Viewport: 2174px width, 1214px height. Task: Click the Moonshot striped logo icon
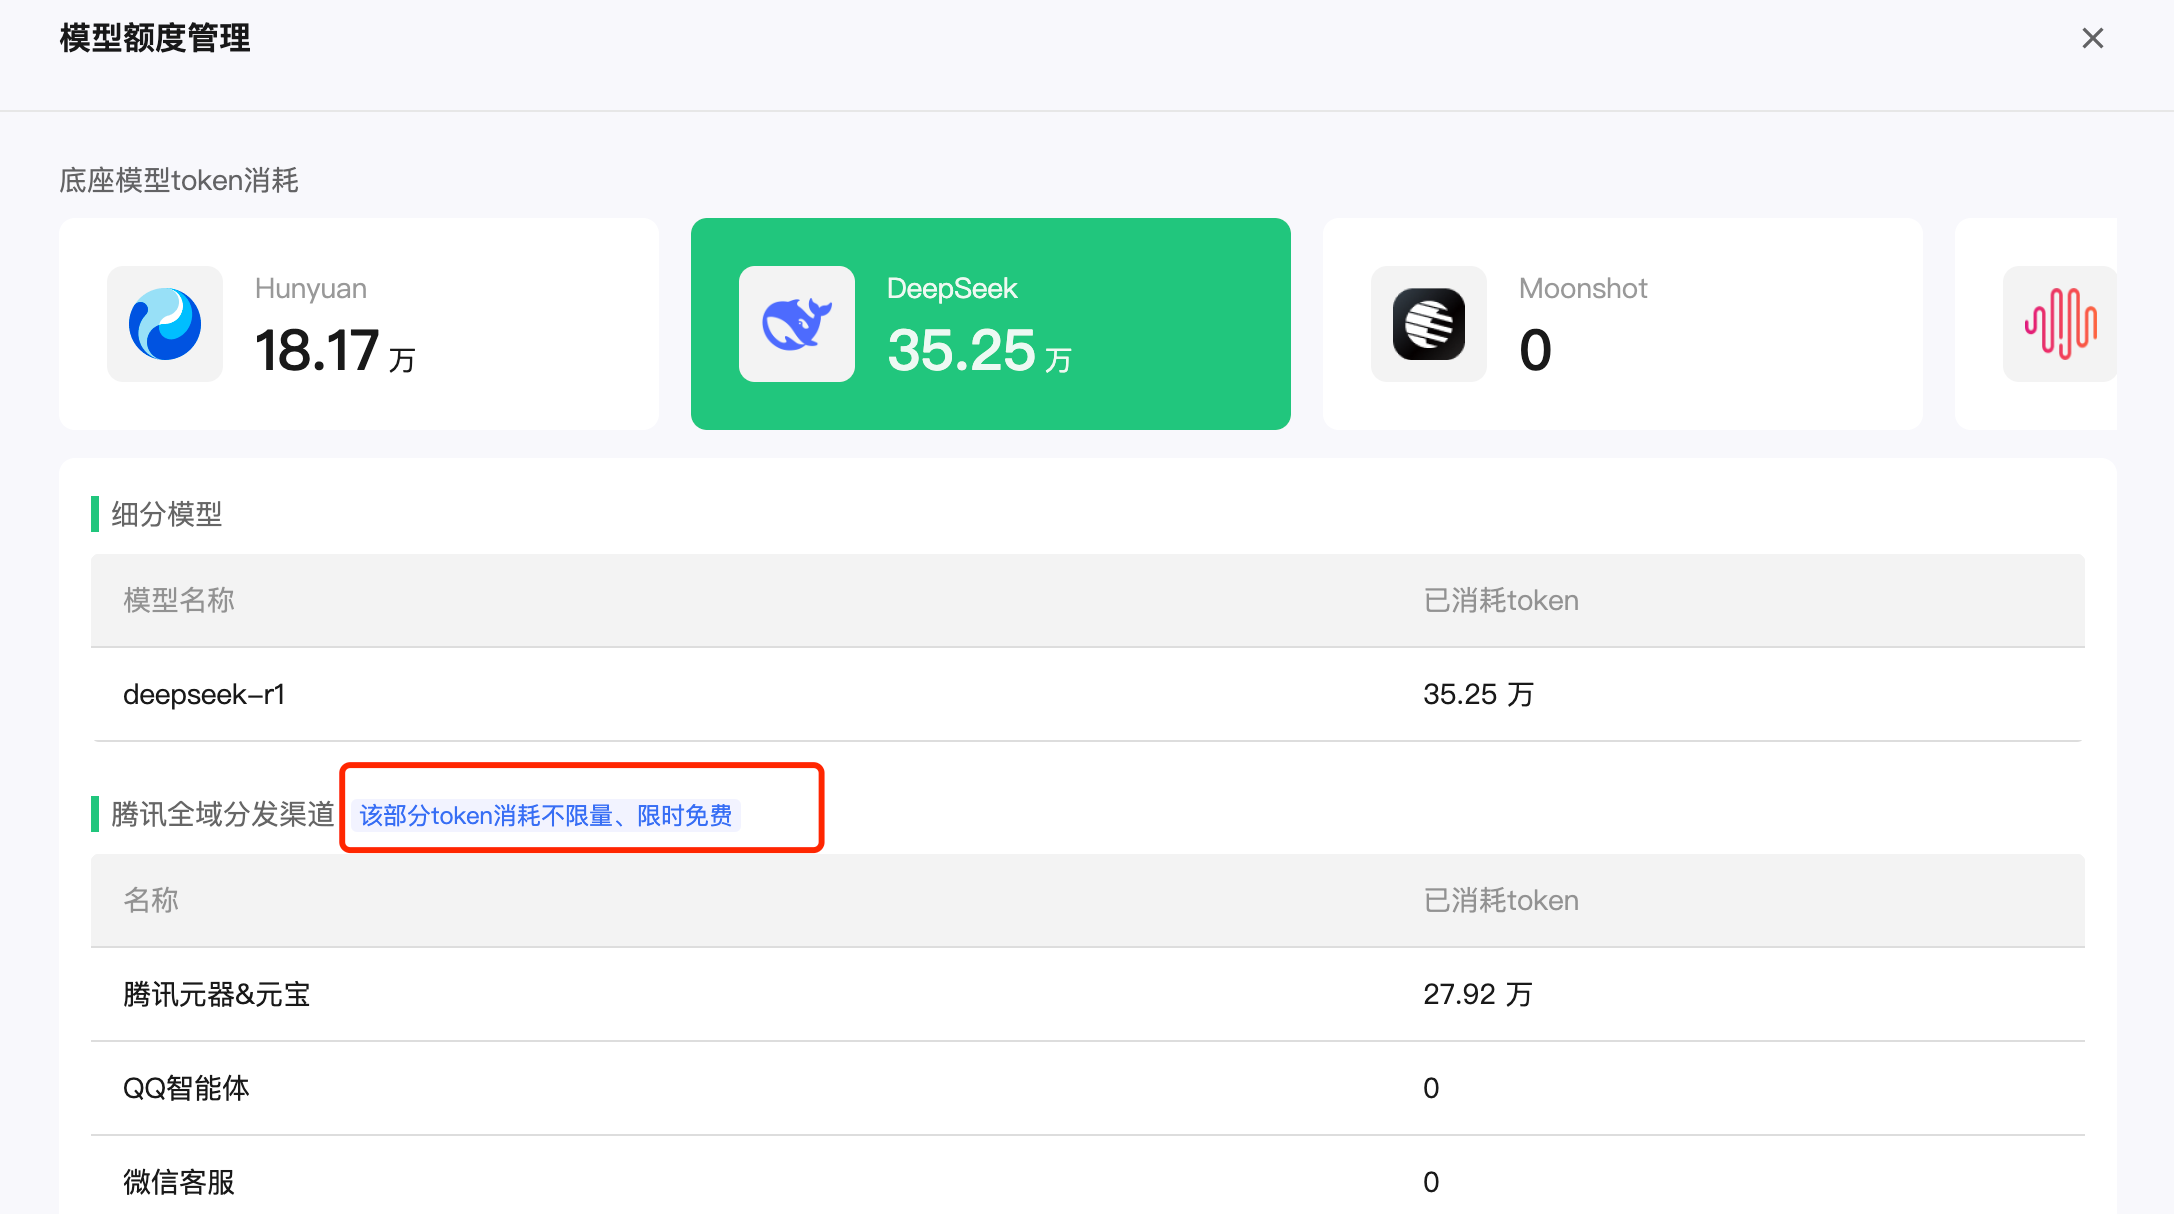(1429, 324)
